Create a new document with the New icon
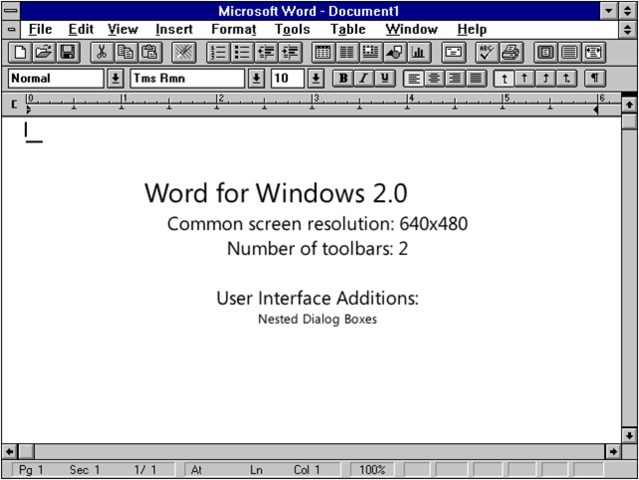The width and height of the screenshot is (639, 480). click(20, 53)
